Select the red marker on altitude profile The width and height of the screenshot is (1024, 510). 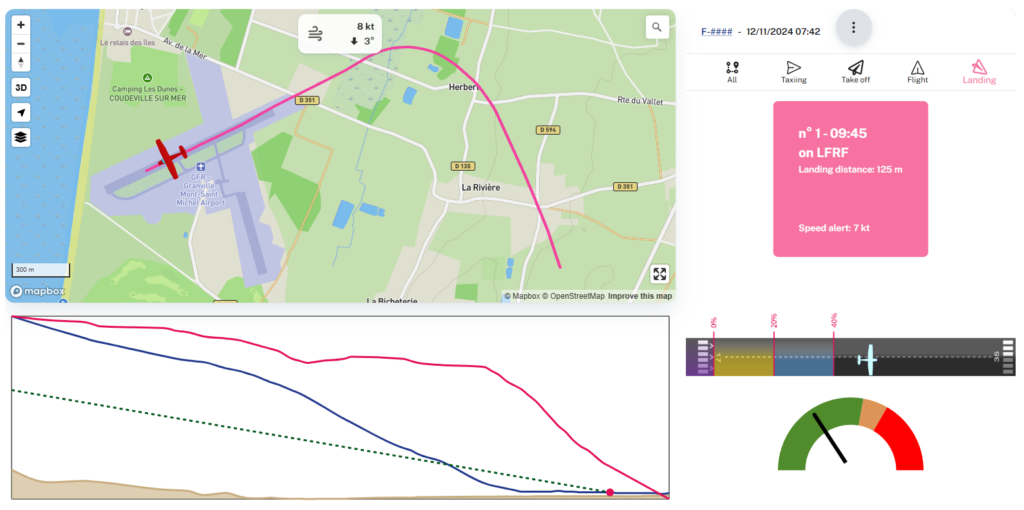[609, 491]
